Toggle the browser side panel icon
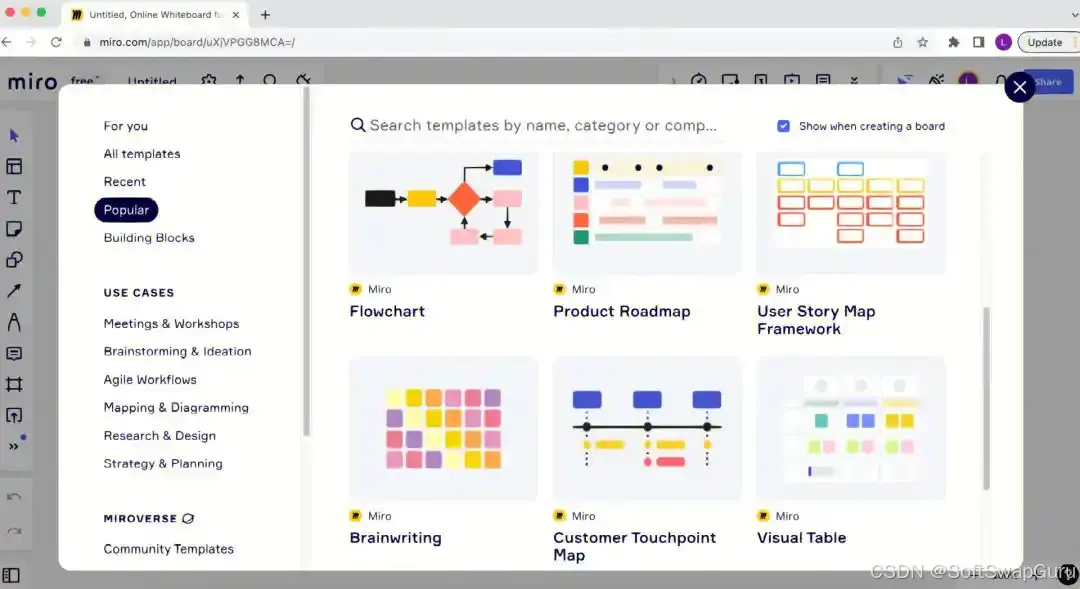Viewport: 1080px width, 589px height. tap(978, 42)
